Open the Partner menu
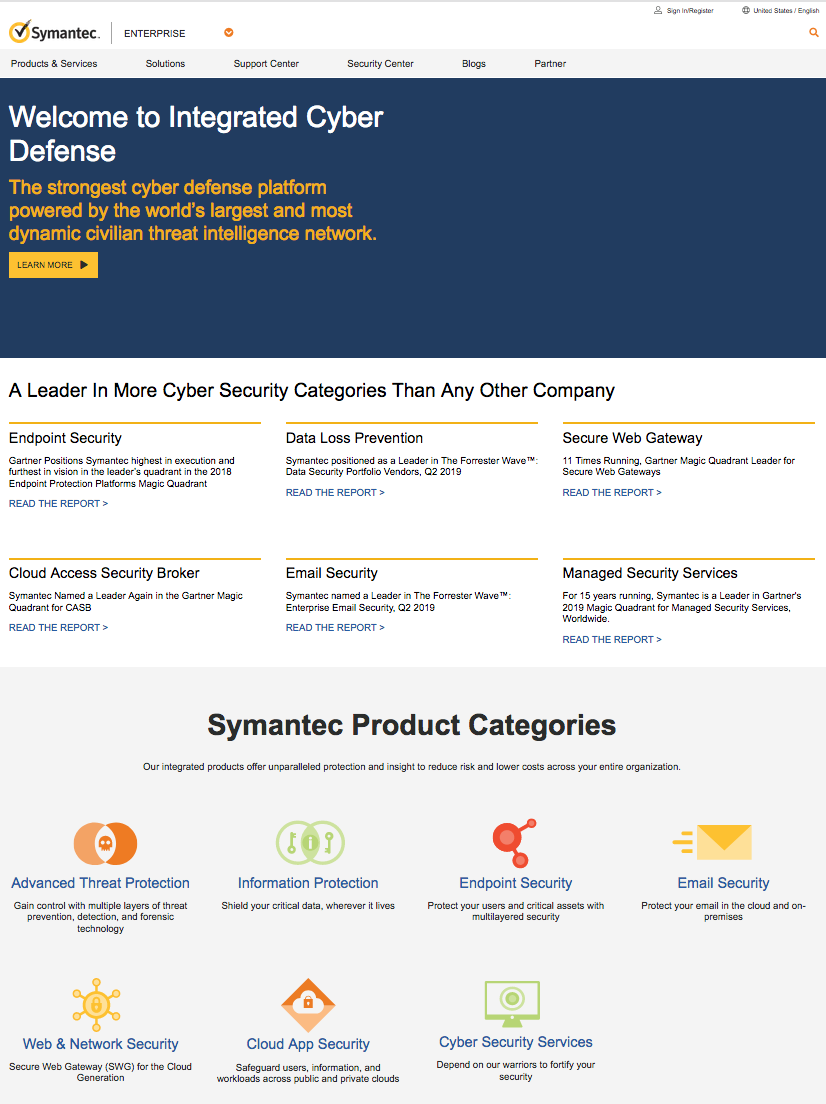 point(550,63)
